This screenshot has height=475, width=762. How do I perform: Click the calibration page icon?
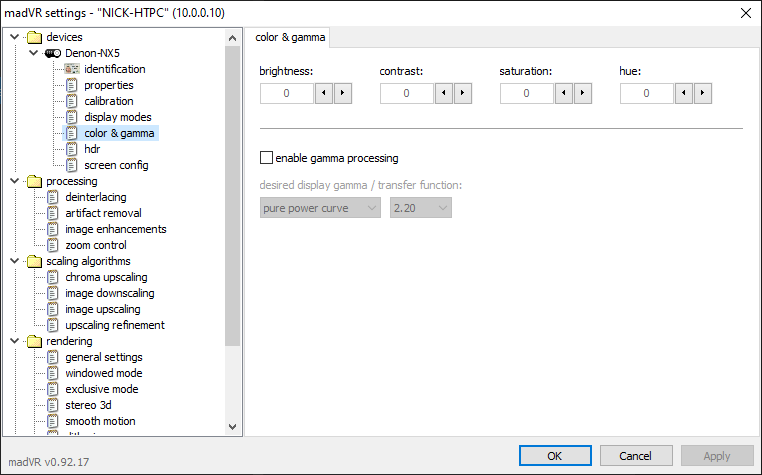click(x=71, y=101)
